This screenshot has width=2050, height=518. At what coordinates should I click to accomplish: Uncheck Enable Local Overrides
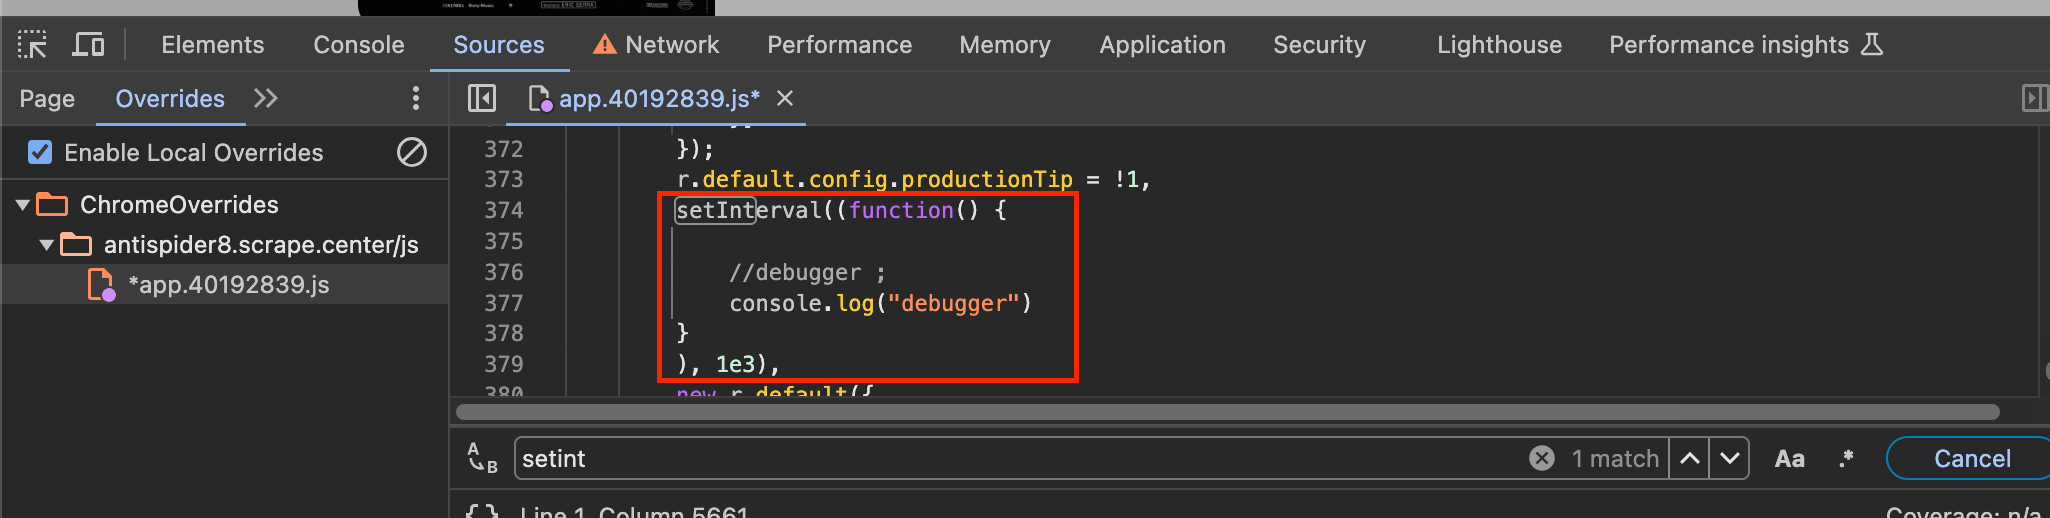tap(40, 152)
